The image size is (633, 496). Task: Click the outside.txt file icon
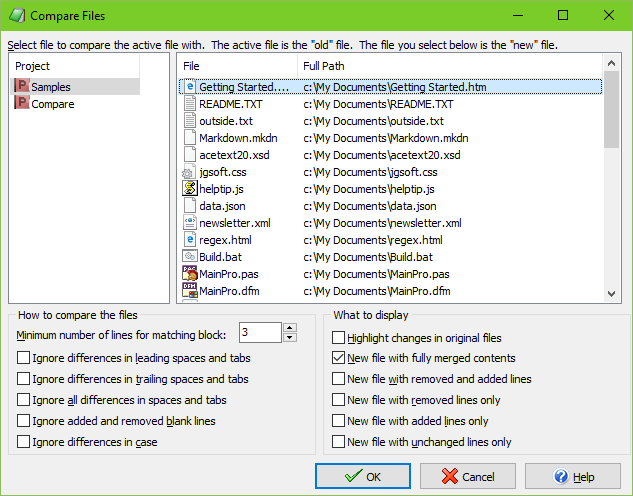(x=190, y=121)
